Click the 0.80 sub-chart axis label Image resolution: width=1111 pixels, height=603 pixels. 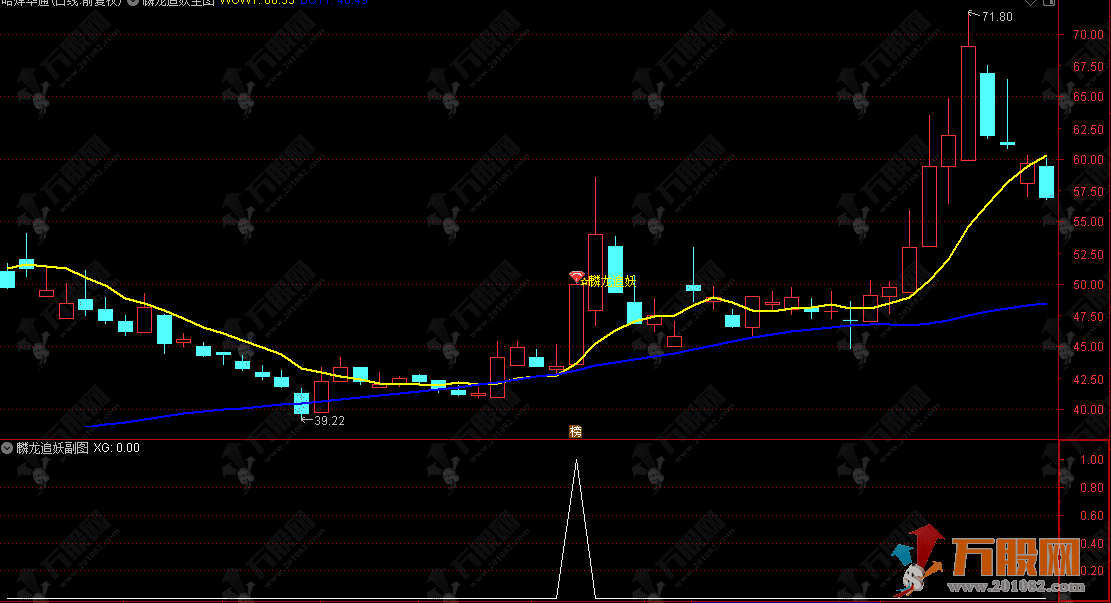click(x=1092, y=488)
